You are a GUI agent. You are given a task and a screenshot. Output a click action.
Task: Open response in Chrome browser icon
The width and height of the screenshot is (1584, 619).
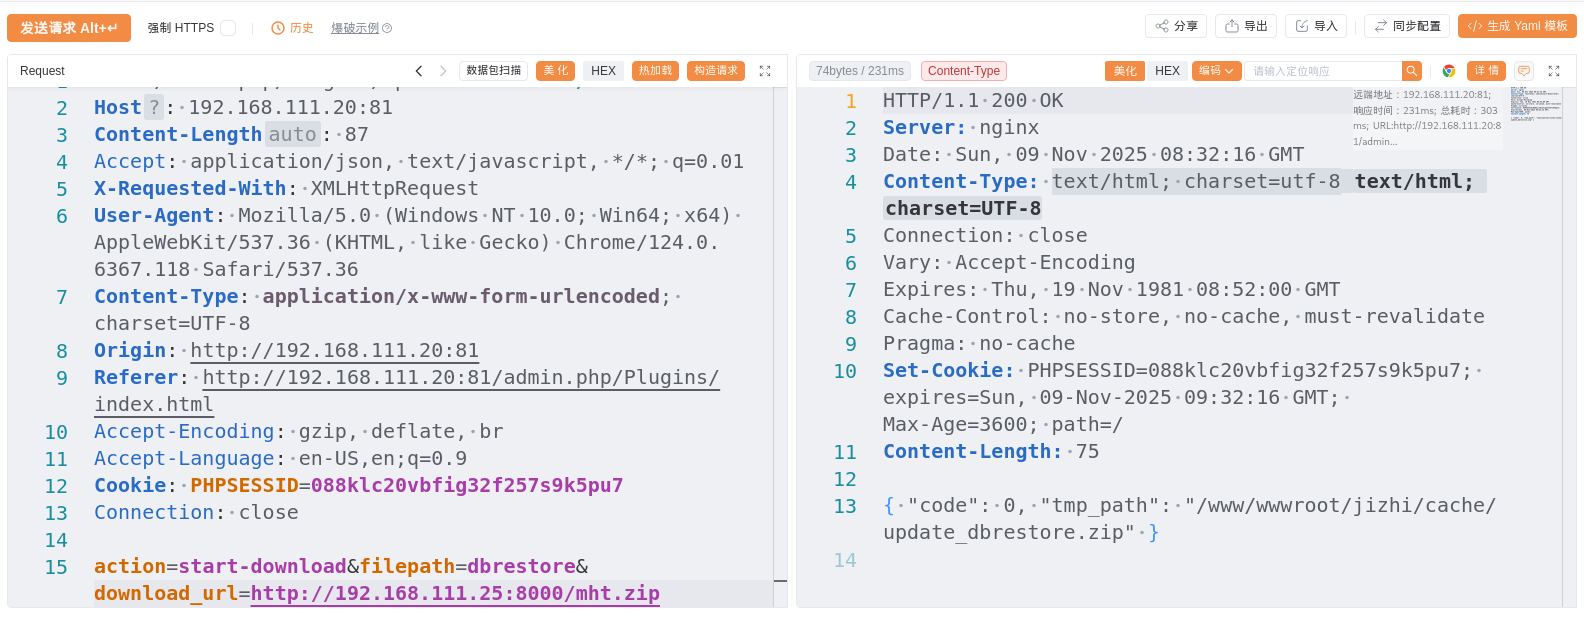tap(1448, 71)
